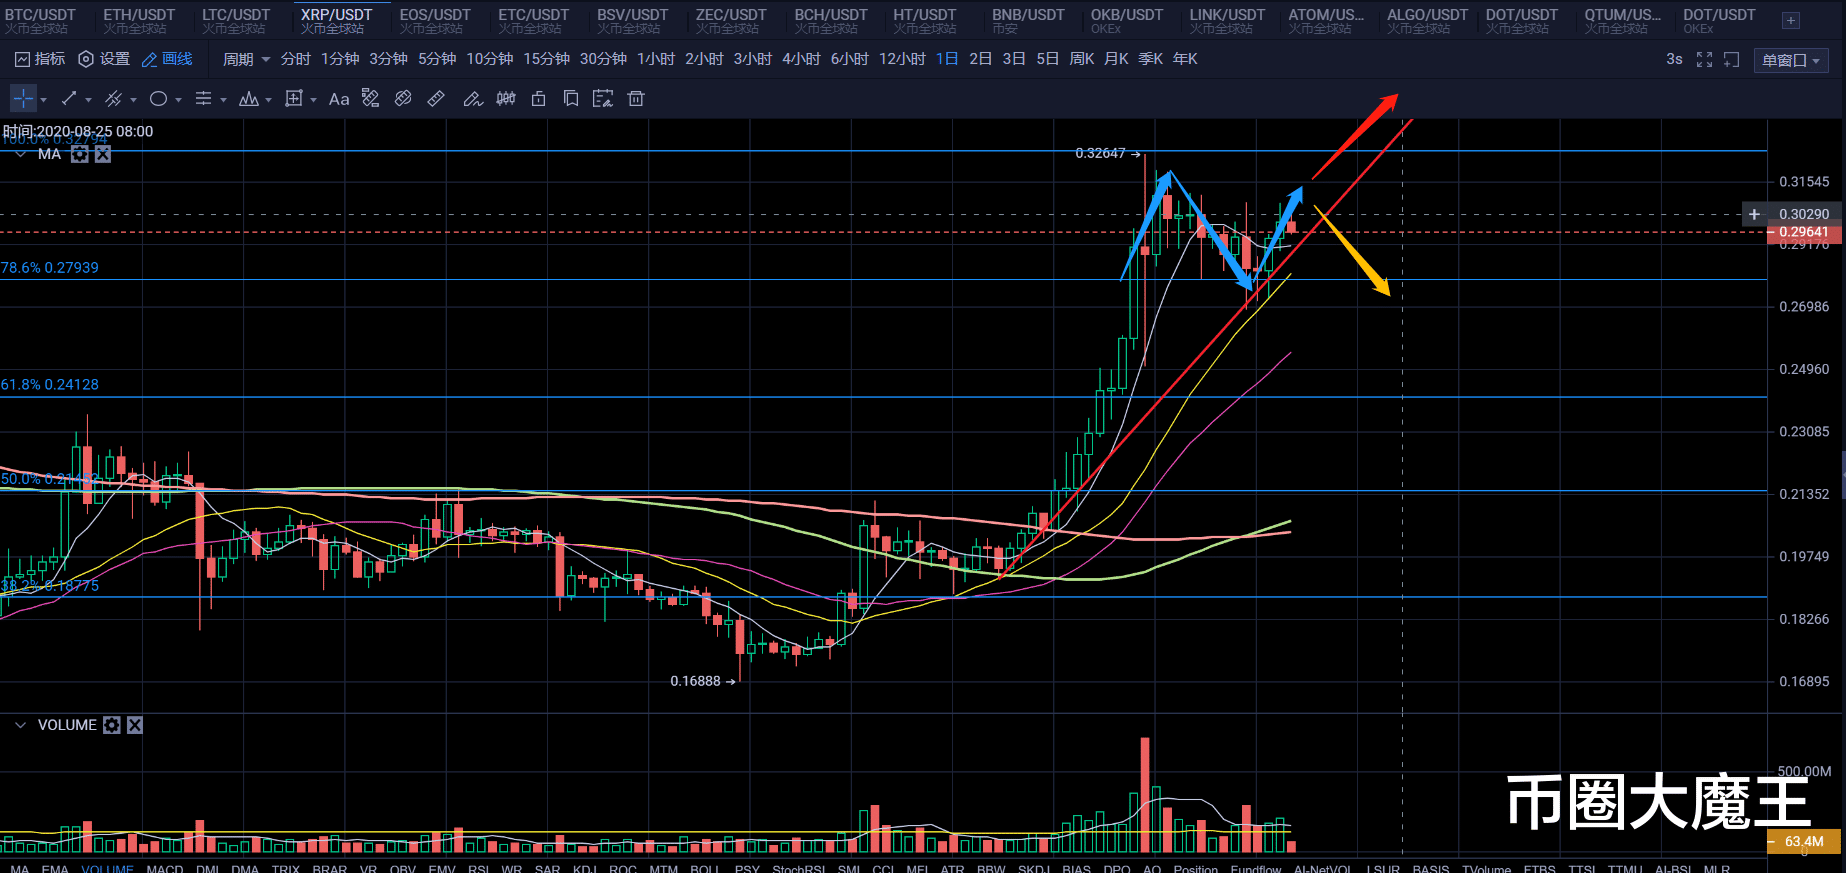Expand the crosshair tool options arrow
Screen dimensions: 1846x873
coord(43,100)
